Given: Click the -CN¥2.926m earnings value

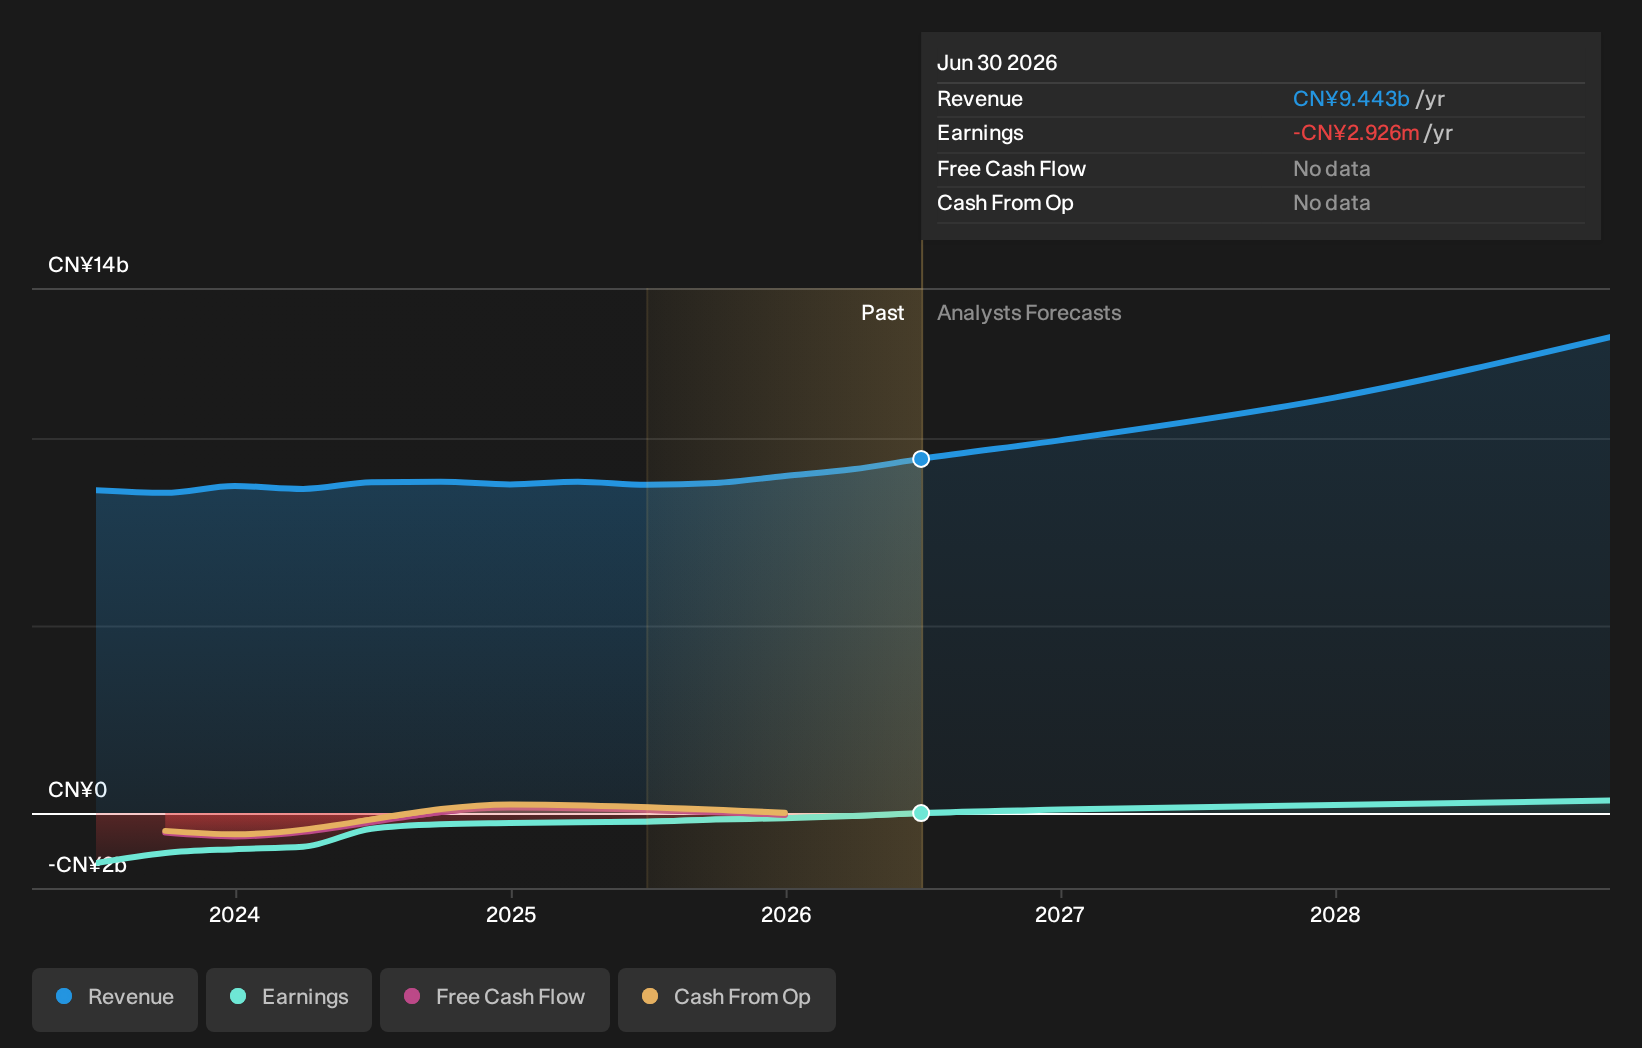Looking at the screenshot, I should (x=1356, y=133).
